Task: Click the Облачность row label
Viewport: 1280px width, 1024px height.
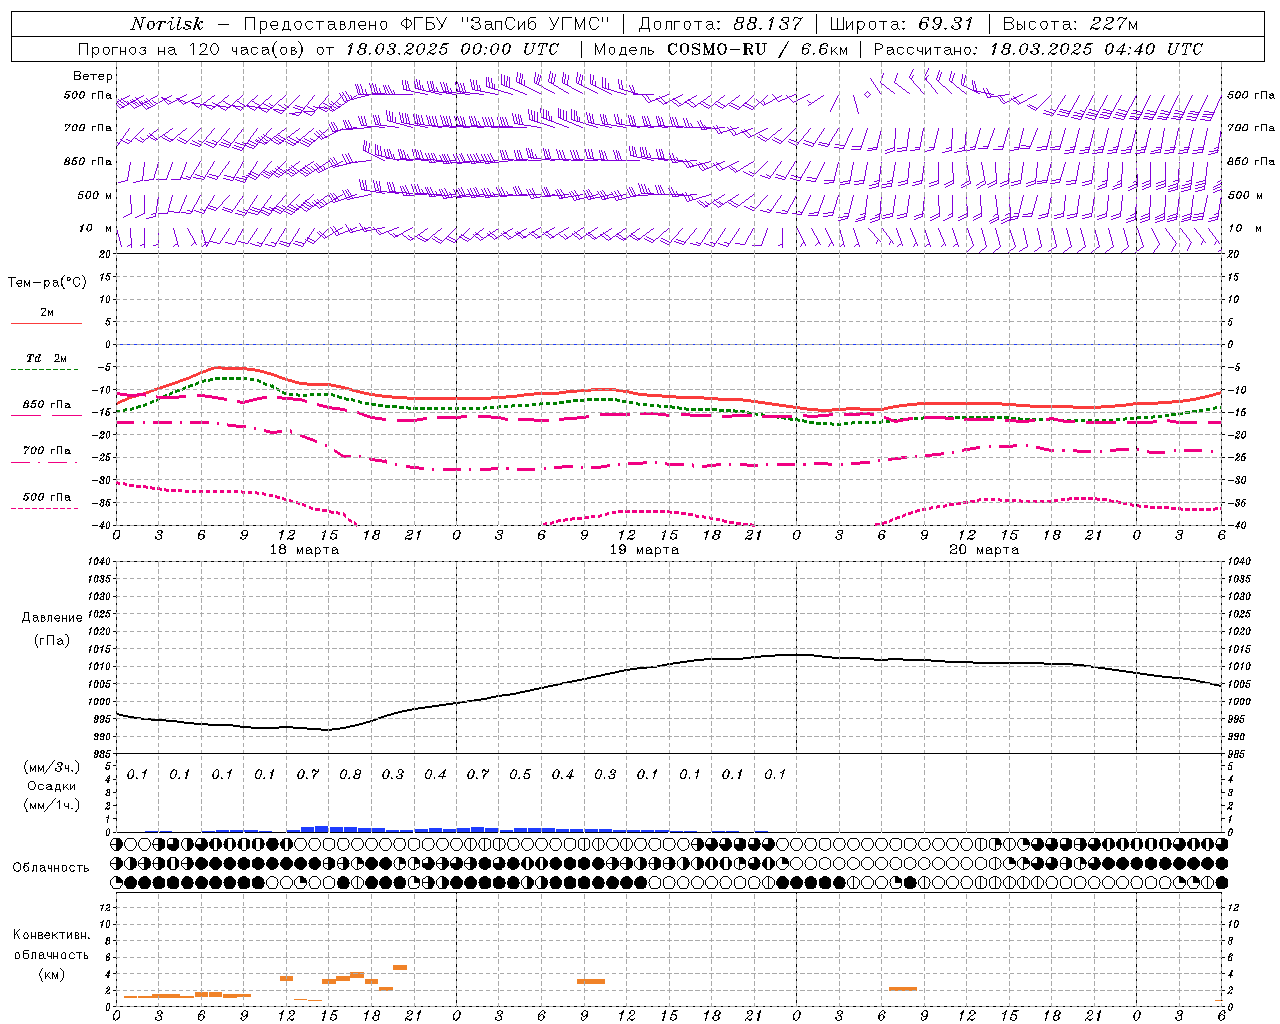Action: [x=51, y=868]
